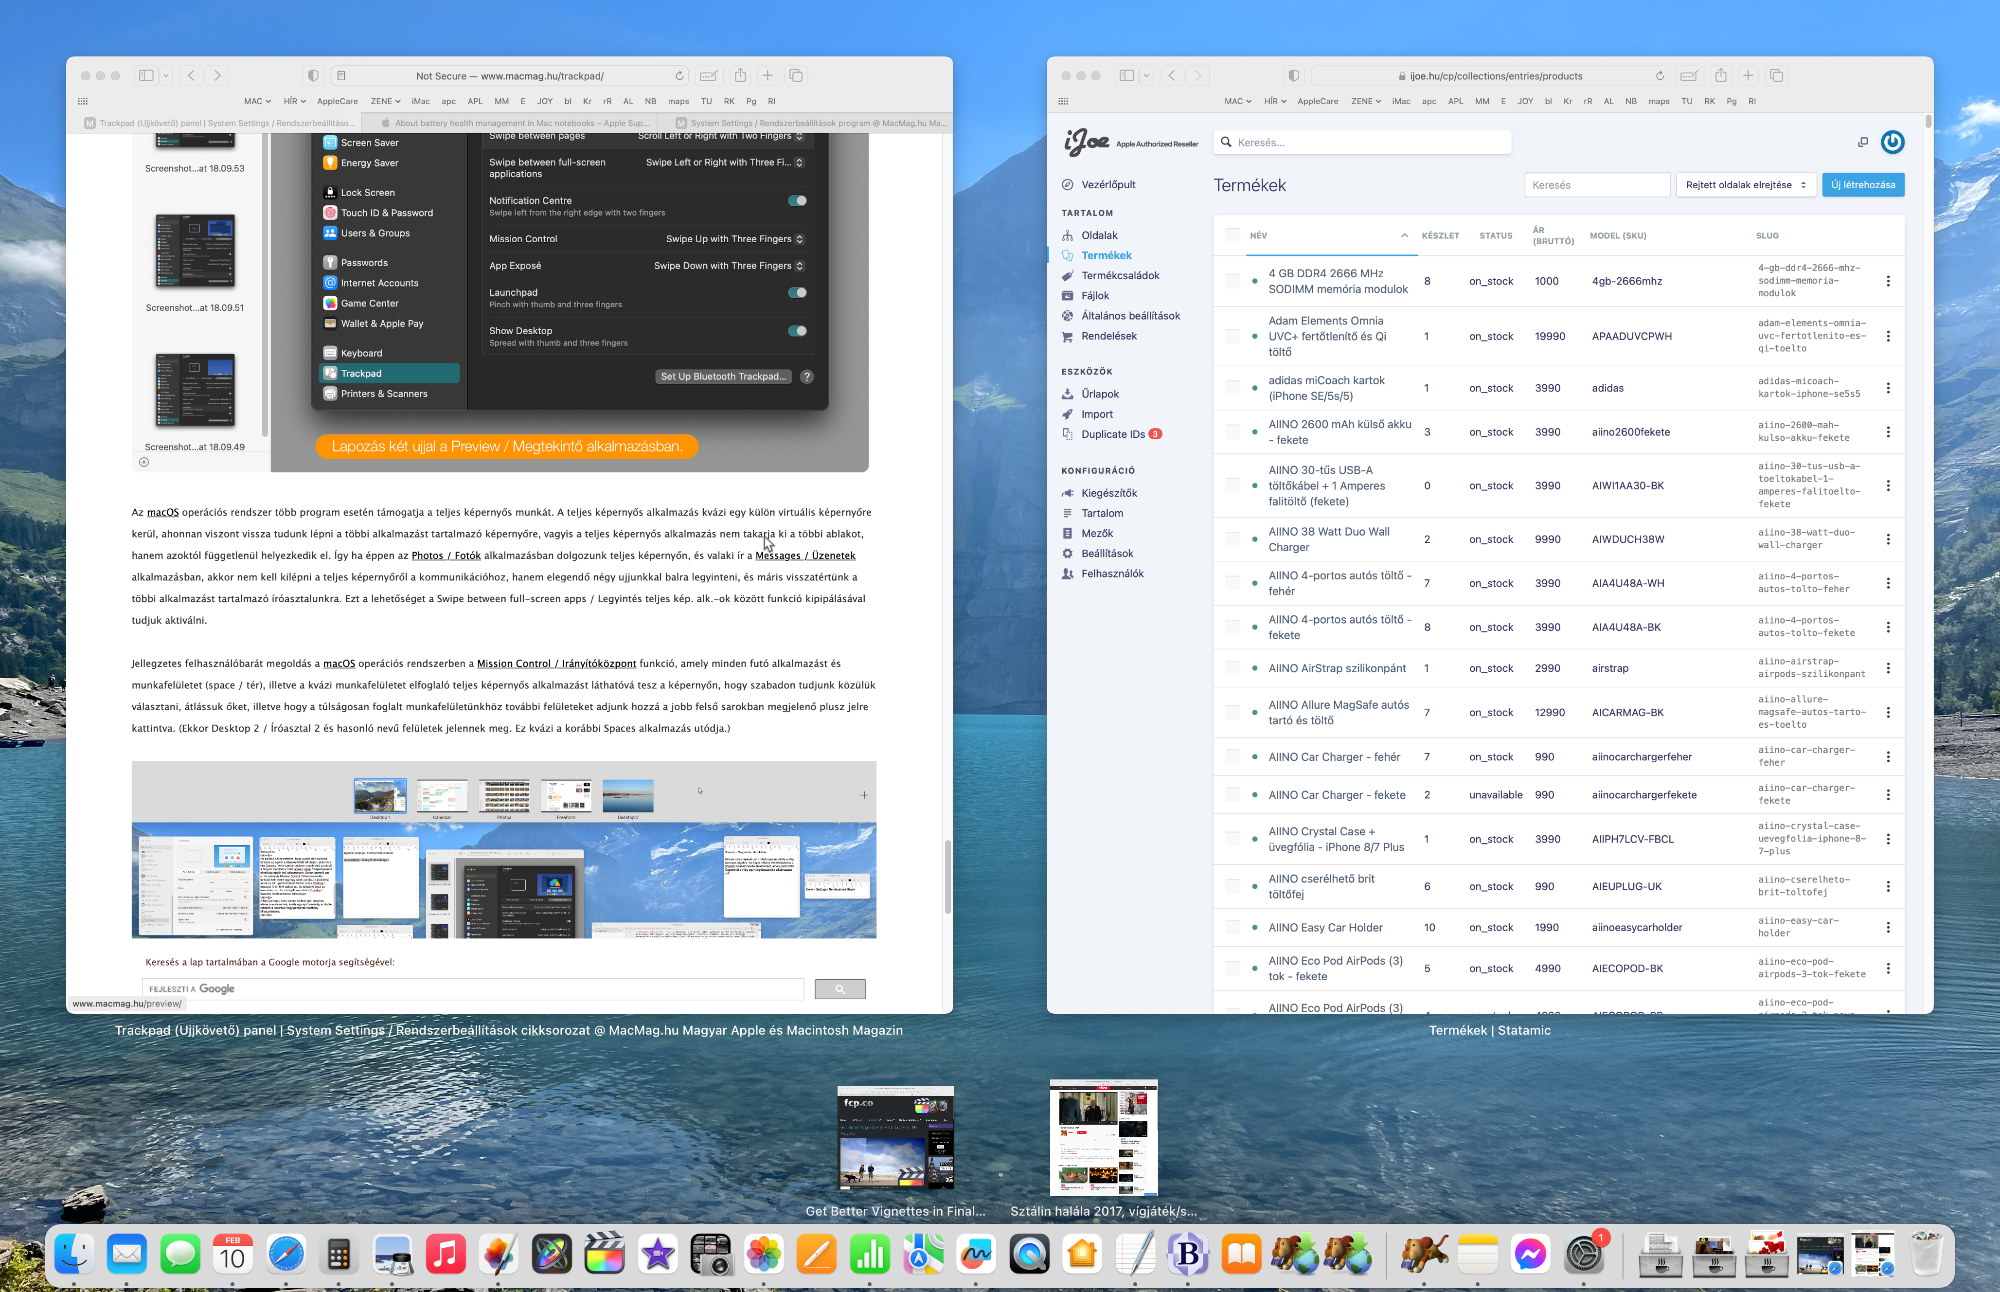
Task: Click the Reader view icon in macmag.hu address bar
Action: [x=341, y=75]
